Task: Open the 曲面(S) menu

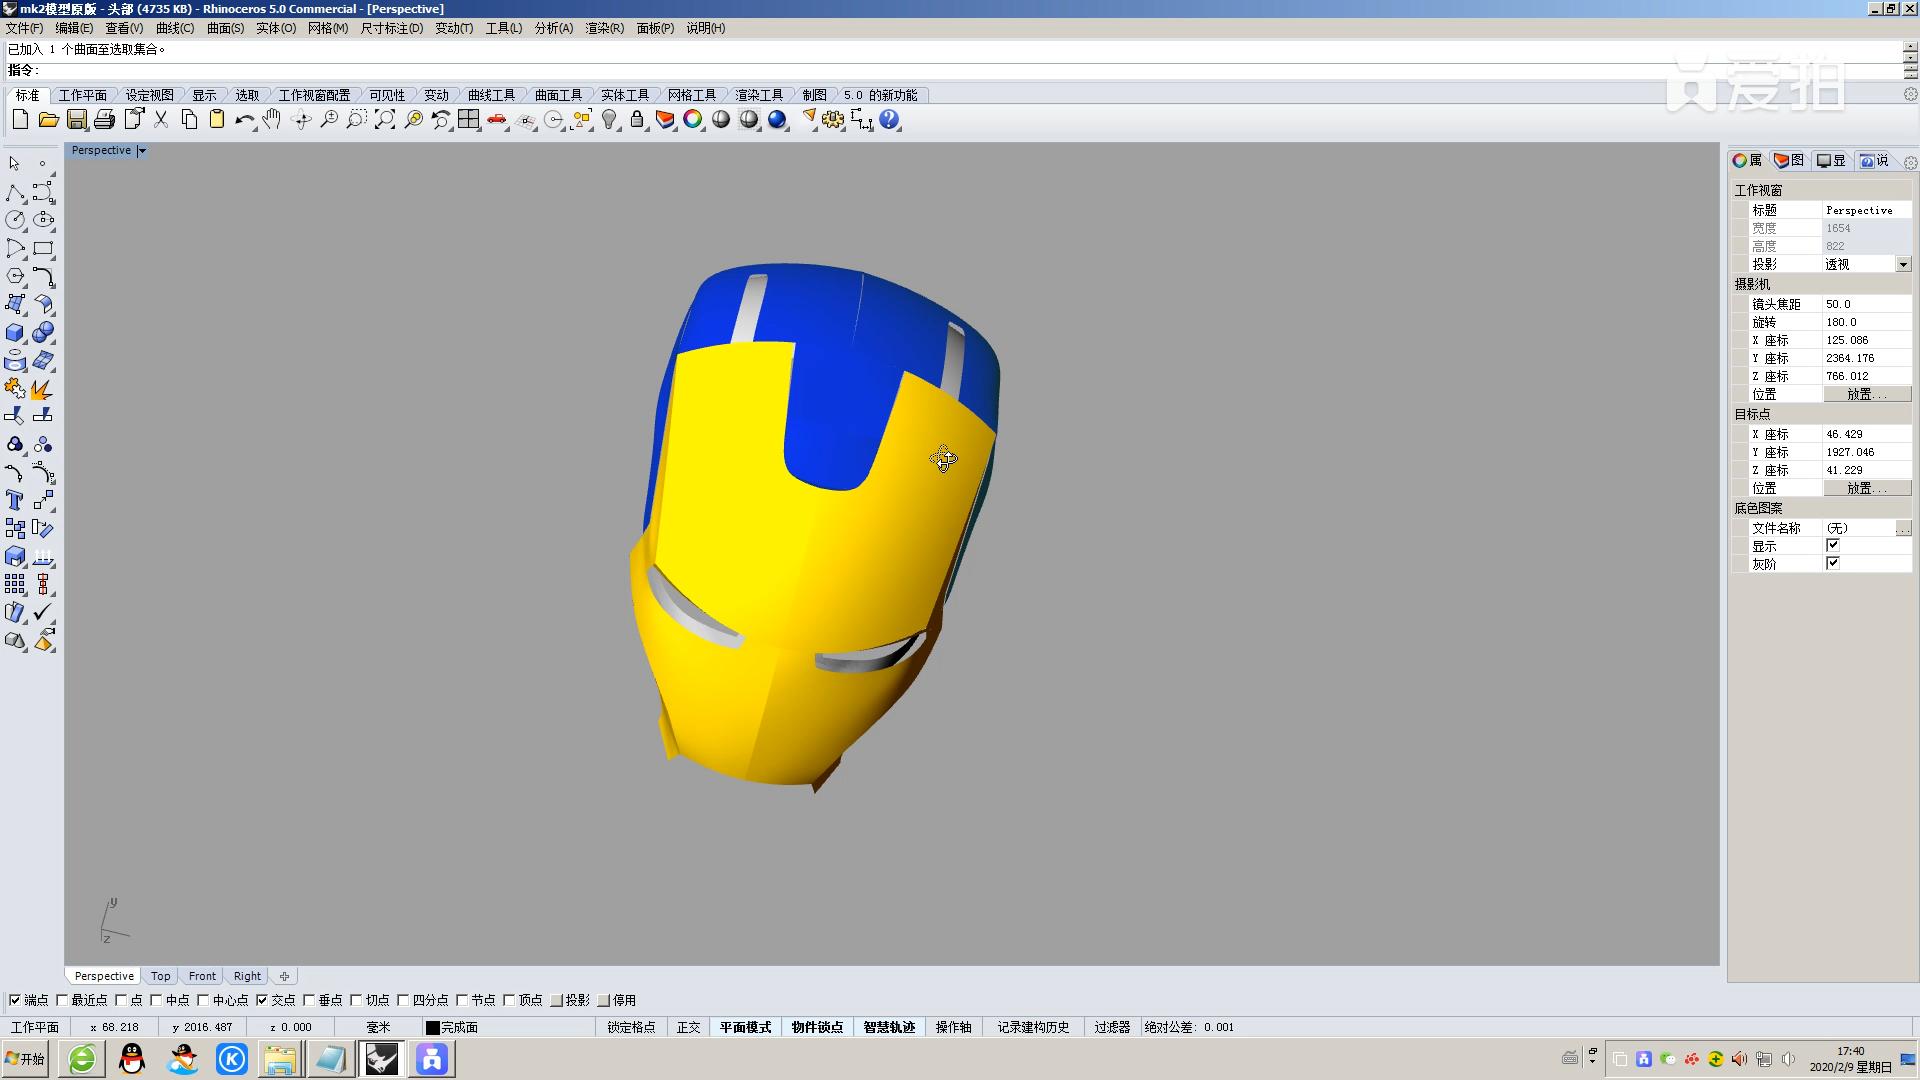Action: [225, 28]
